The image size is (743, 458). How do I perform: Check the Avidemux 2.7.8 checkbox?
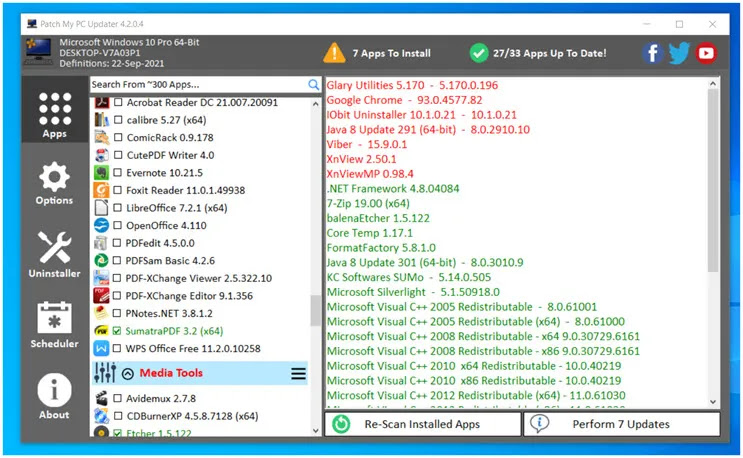click(118, 398)
